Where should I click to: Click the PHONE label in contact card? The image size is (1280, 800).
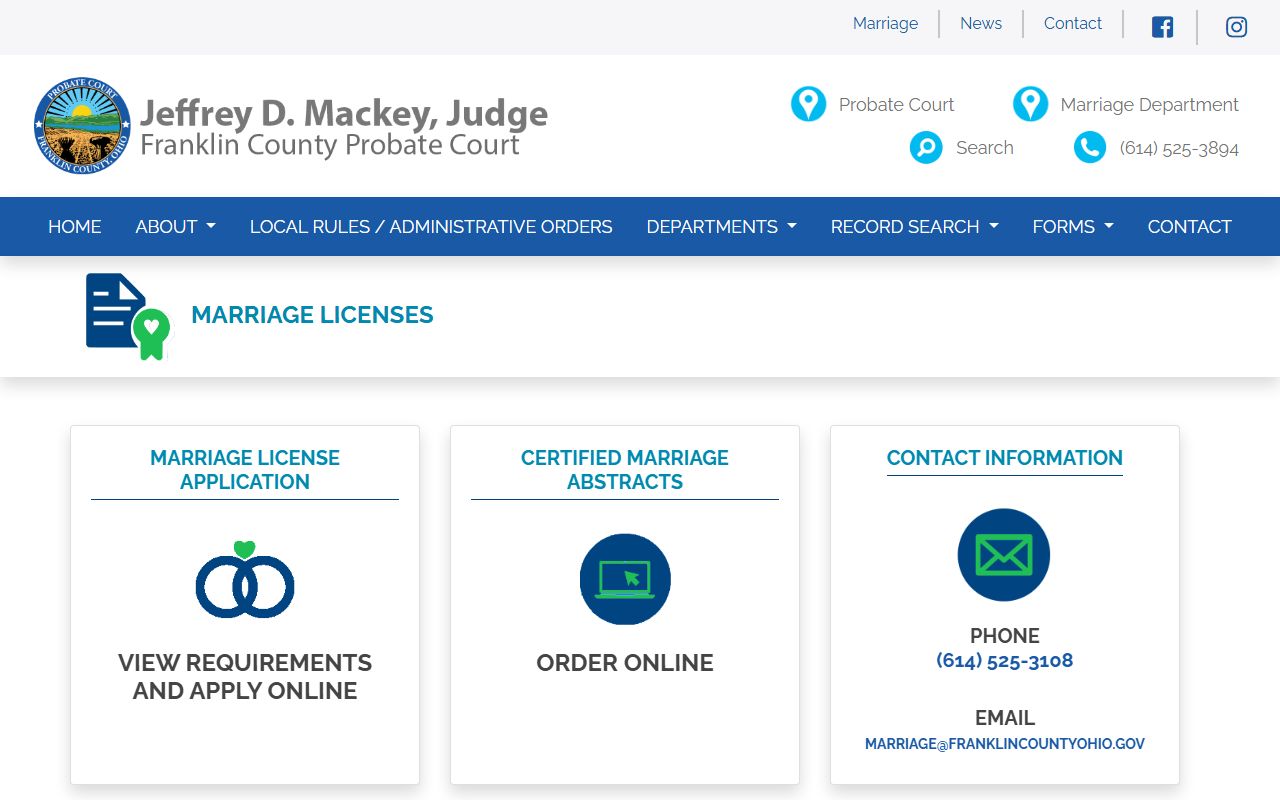coord(1004,636)
